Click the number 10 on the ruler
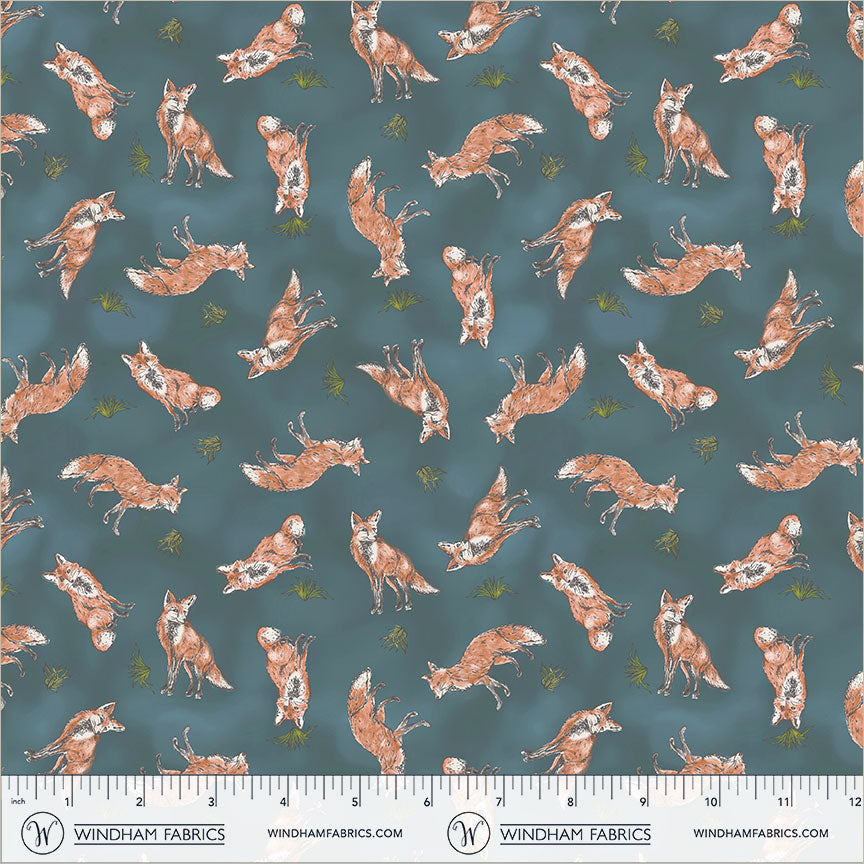Image resolution: width=864 pixels, height=864 pixels. pos(711,802)
